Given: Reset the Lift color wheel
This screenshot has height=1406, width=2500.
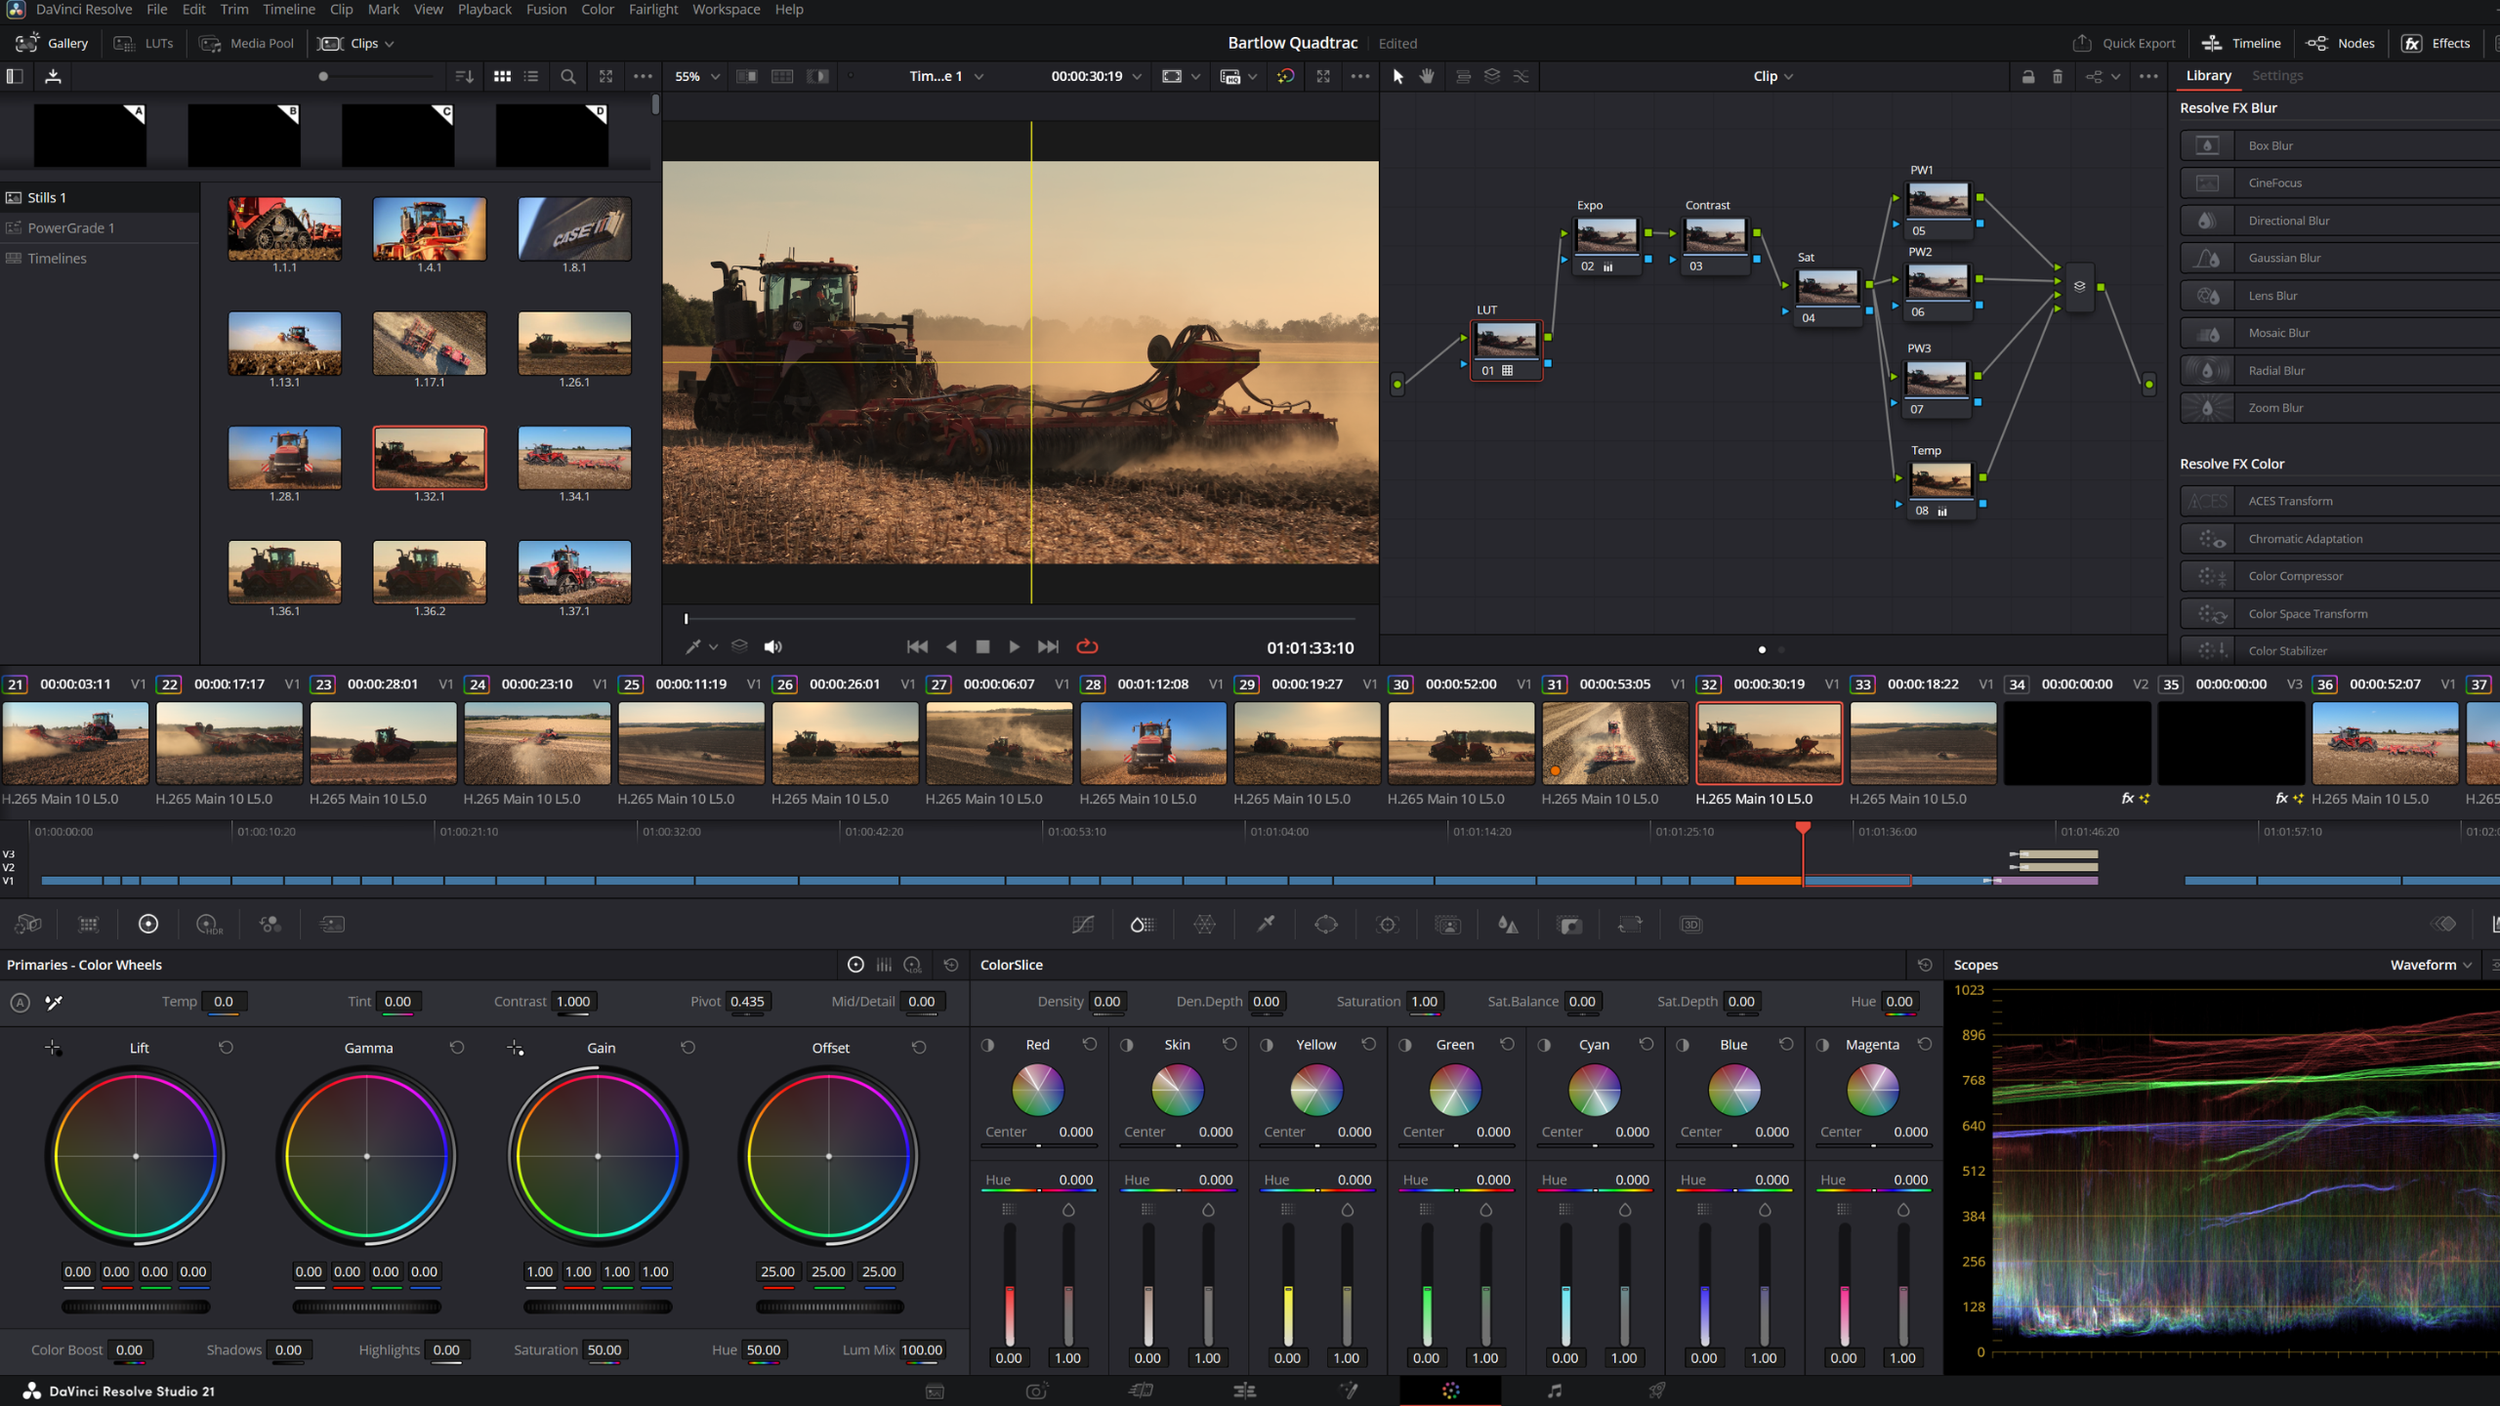Looking at the screenshot, I should (x=226, y=1048).
